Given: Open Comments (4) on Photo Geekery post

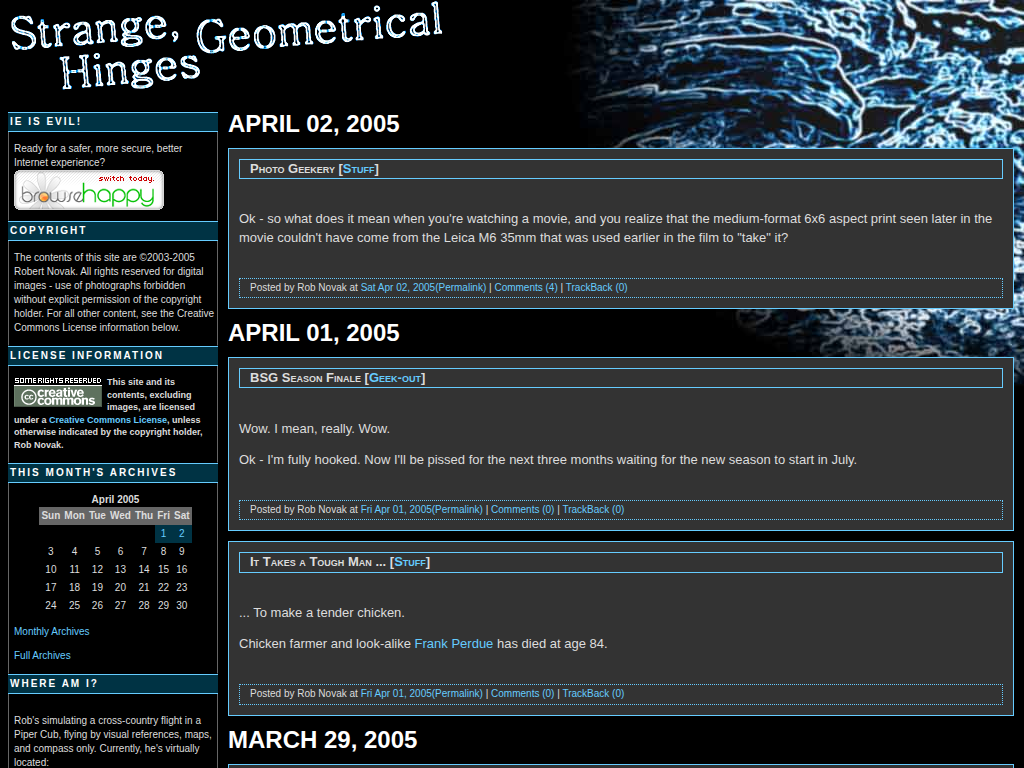Looking at the screenshot, I should pyautogui.click(x=525, y=288).
